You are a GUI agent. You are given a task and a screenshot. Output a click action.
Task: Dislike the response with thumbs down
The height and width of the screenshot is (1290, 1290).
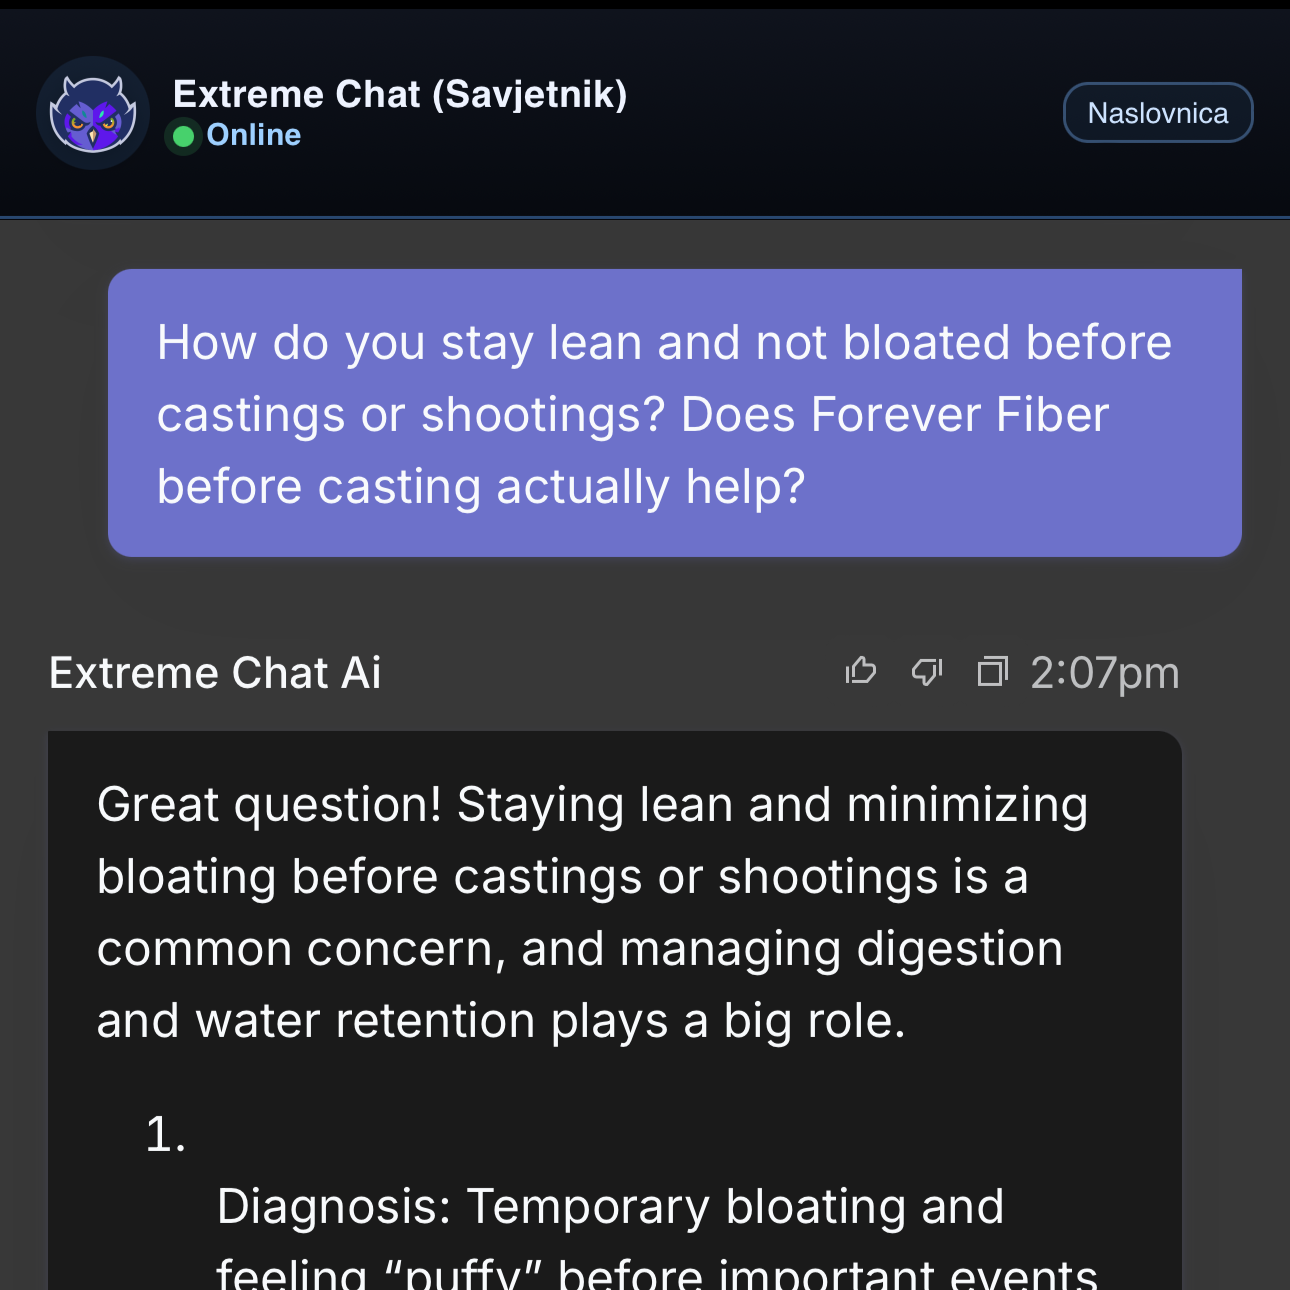(927, 672)
